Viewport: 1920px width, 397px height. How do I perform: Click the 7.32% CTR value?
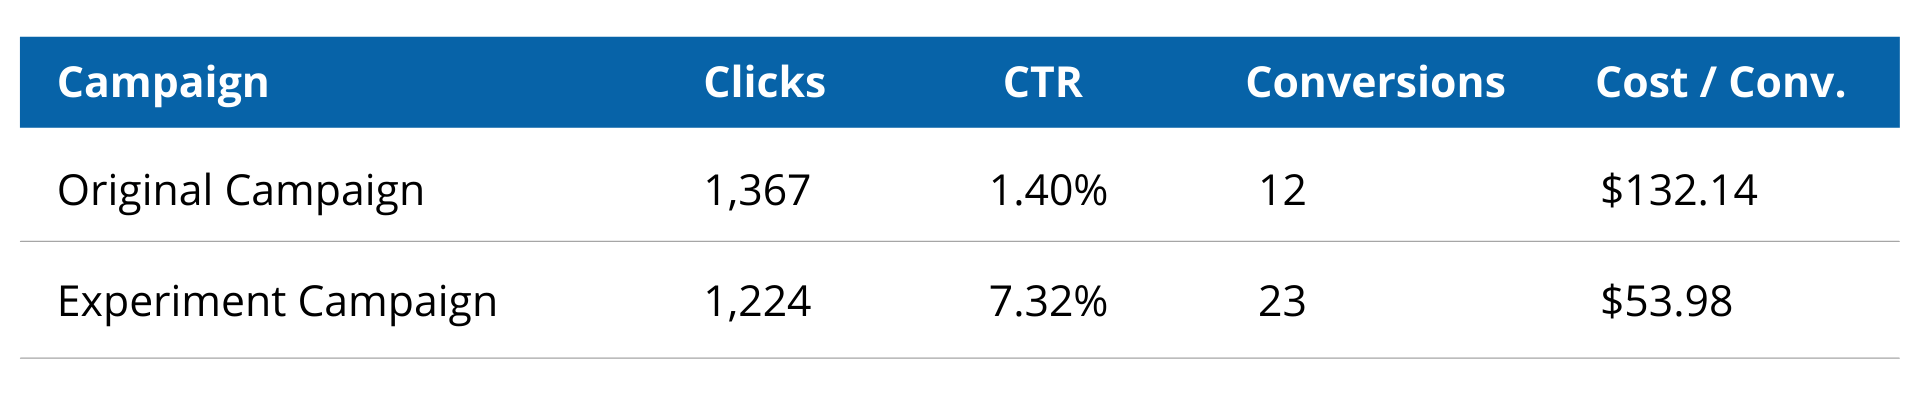1048,301
